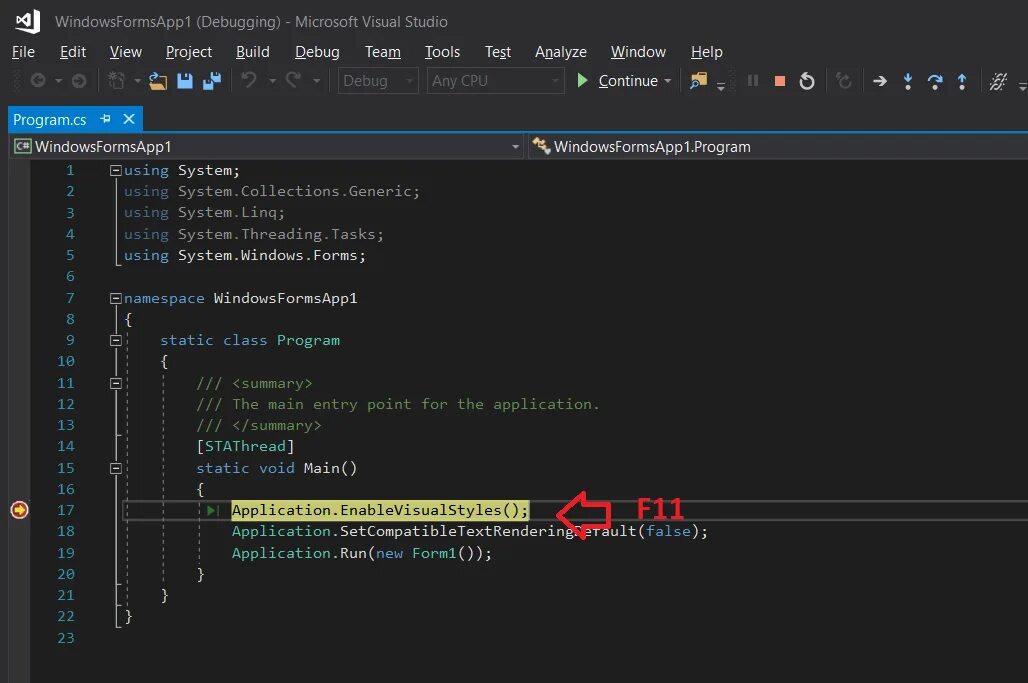Viewport: 1028px width, 683px height.
Task: Click the green Continue play icon
Action: tap(582, 81)
